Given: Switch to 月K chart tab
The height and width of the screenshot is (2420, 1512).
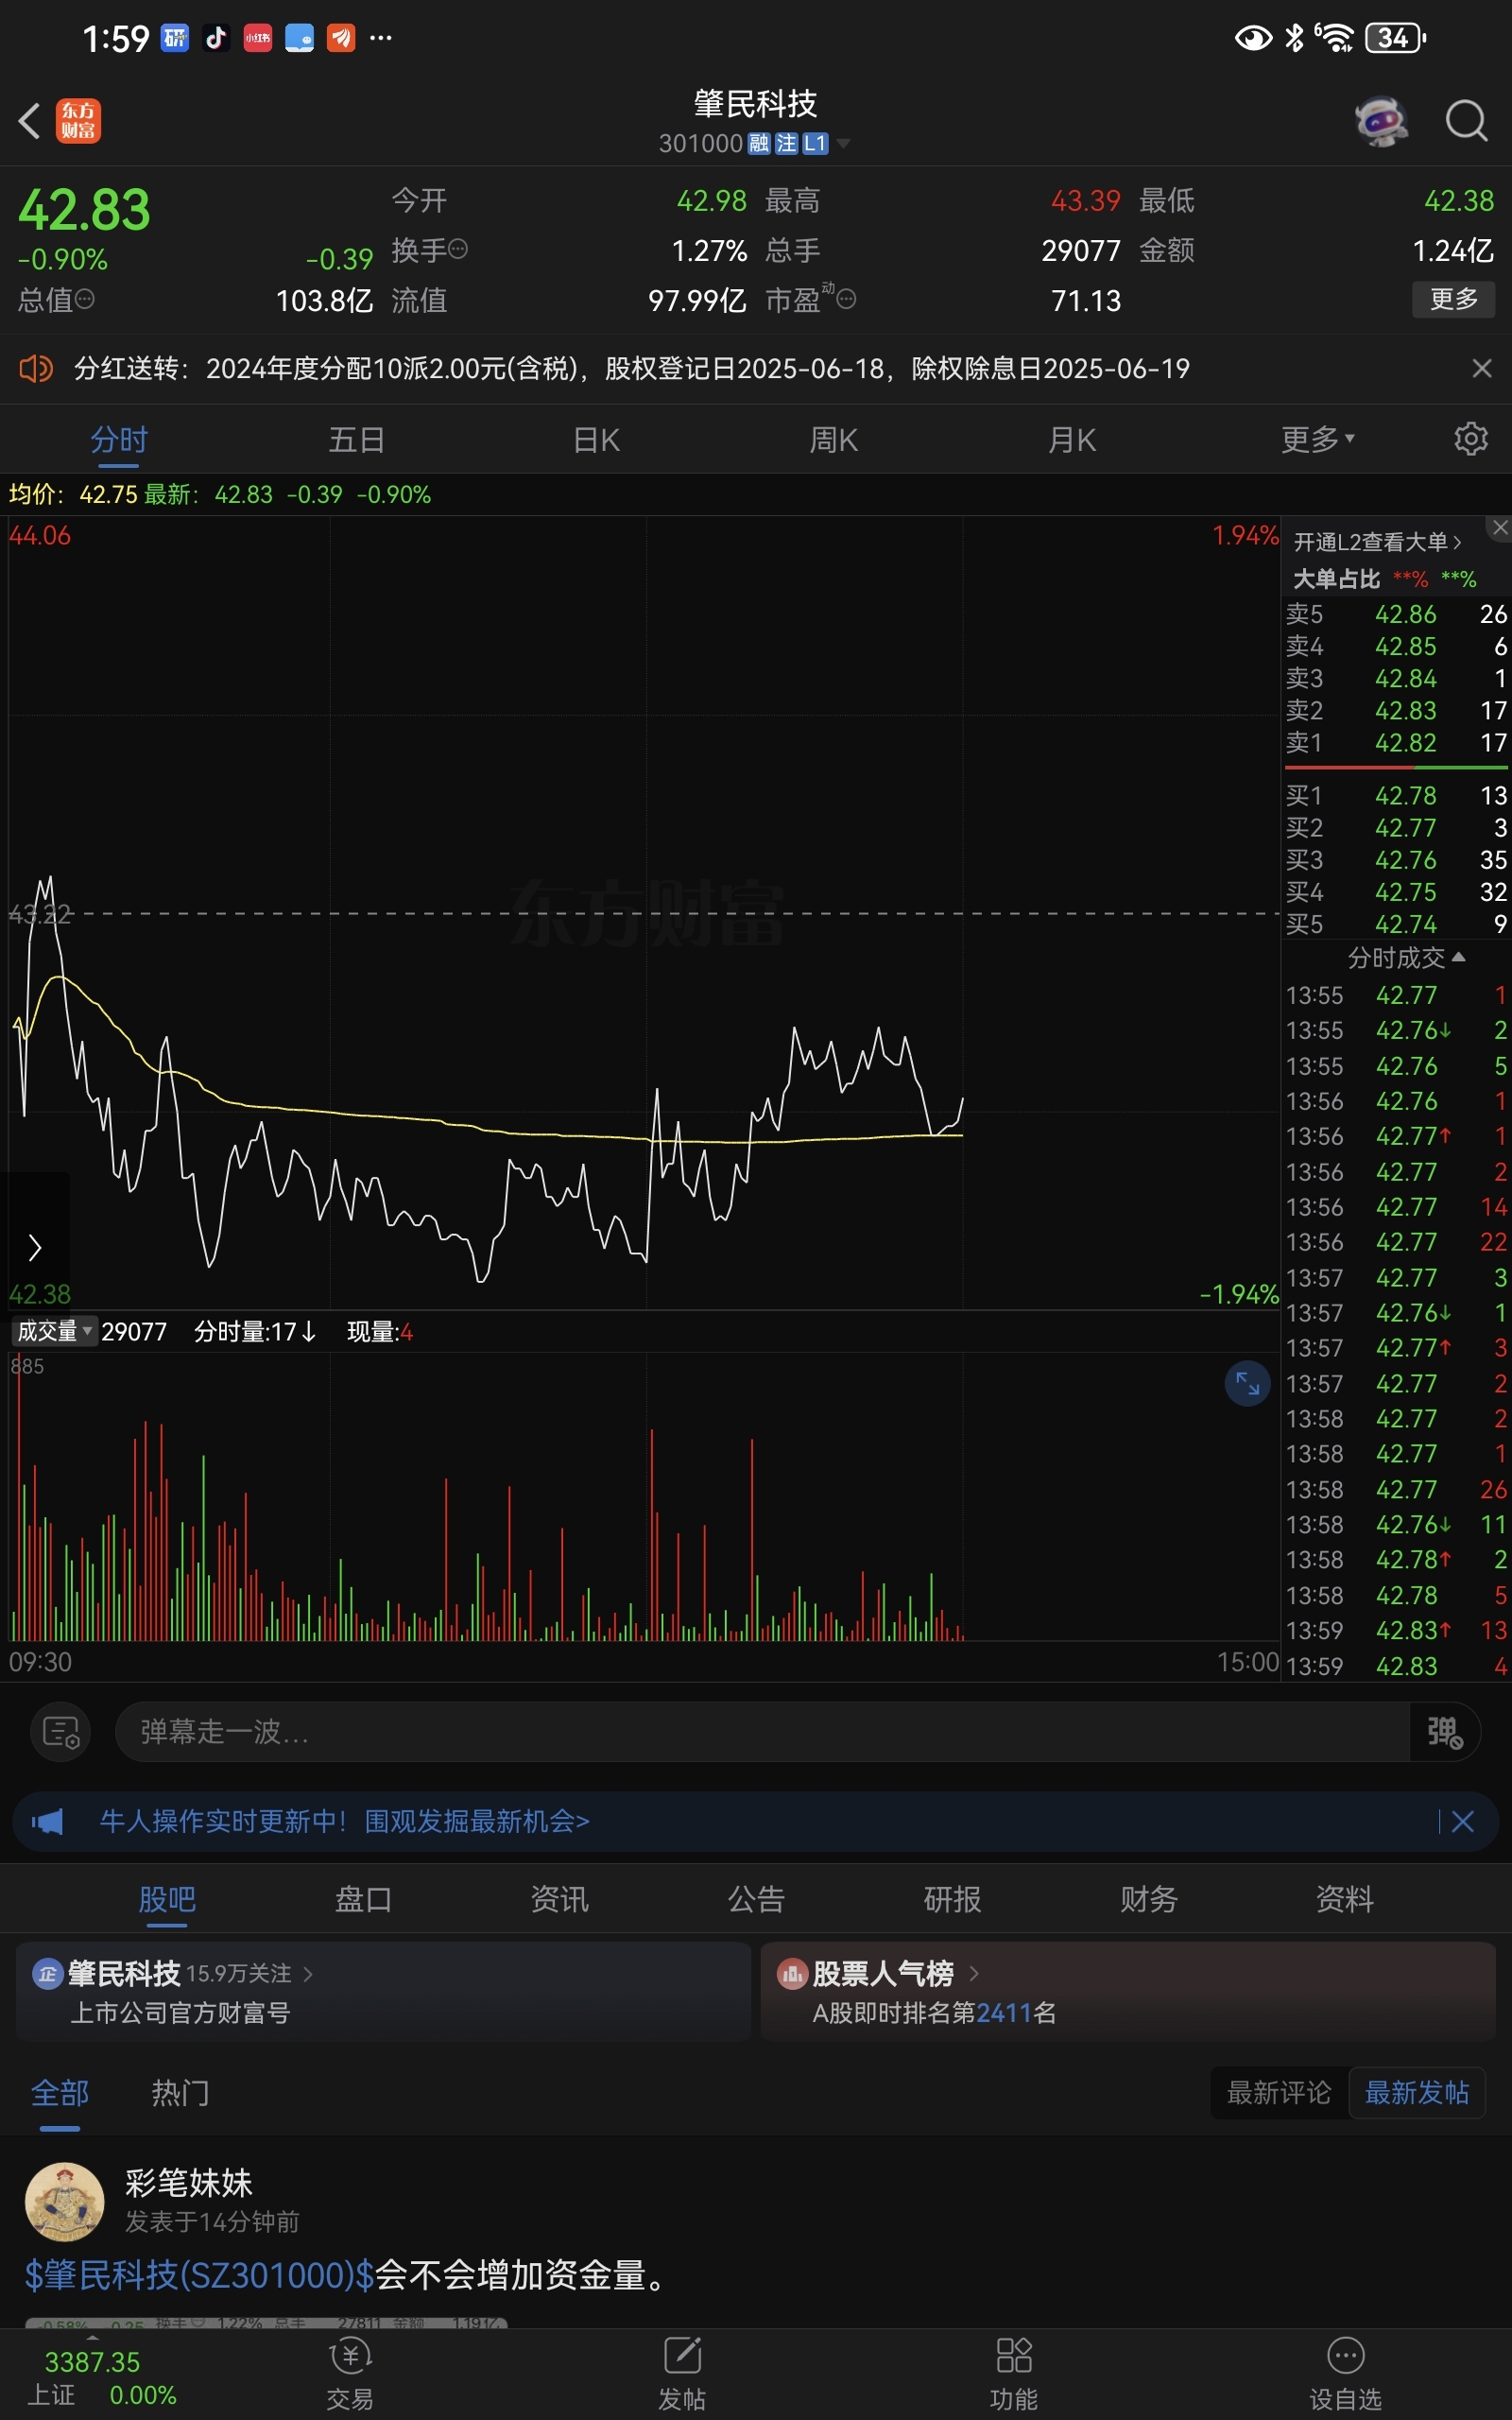Looking at the screenshot, I should click(x=1072, y=440).
